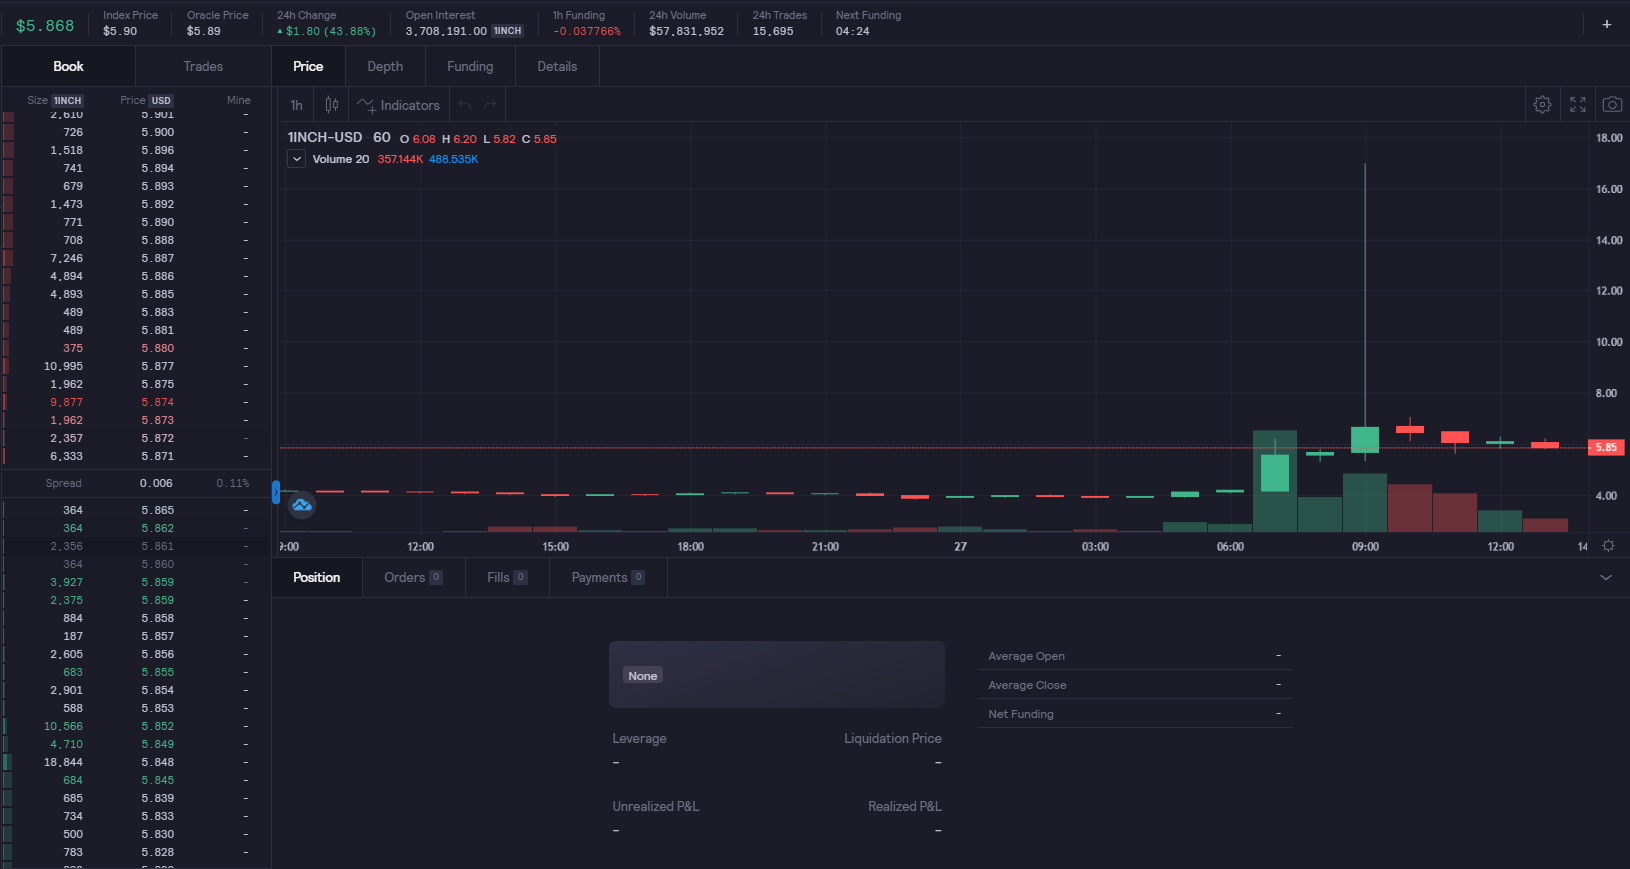
Task: Open the Fills tab
Action: [x=507, y=577]
